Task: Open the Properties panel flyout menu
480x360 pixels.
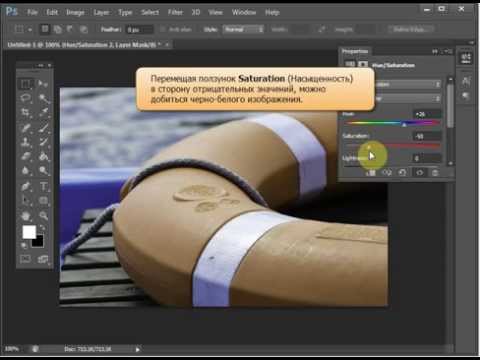Action: (x=449, y=51)
